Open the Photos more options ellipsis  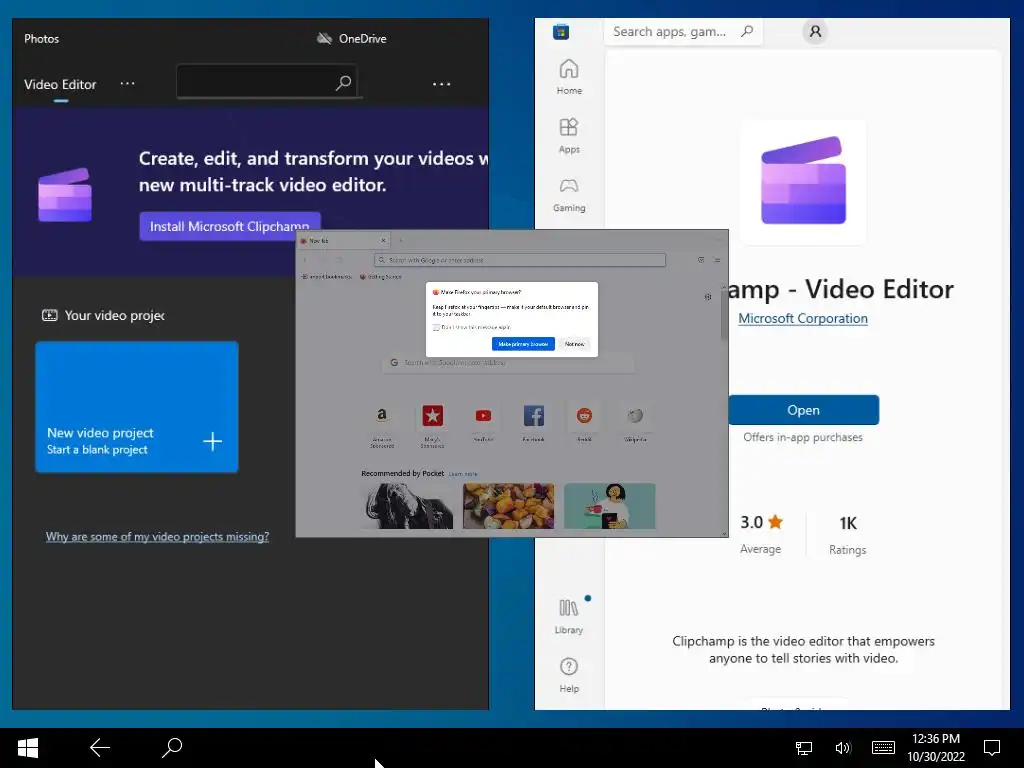tap(441, 84)
